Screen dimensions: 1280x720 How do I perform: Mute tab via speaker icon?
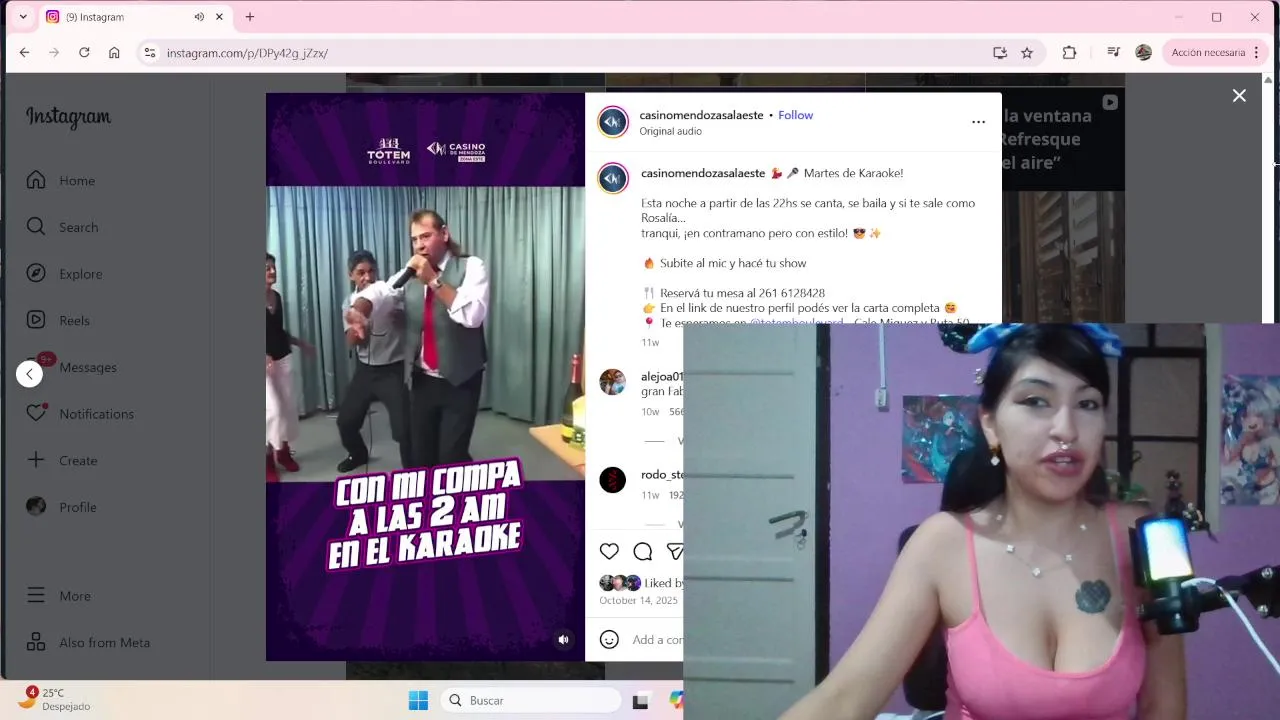click(199, 17)
